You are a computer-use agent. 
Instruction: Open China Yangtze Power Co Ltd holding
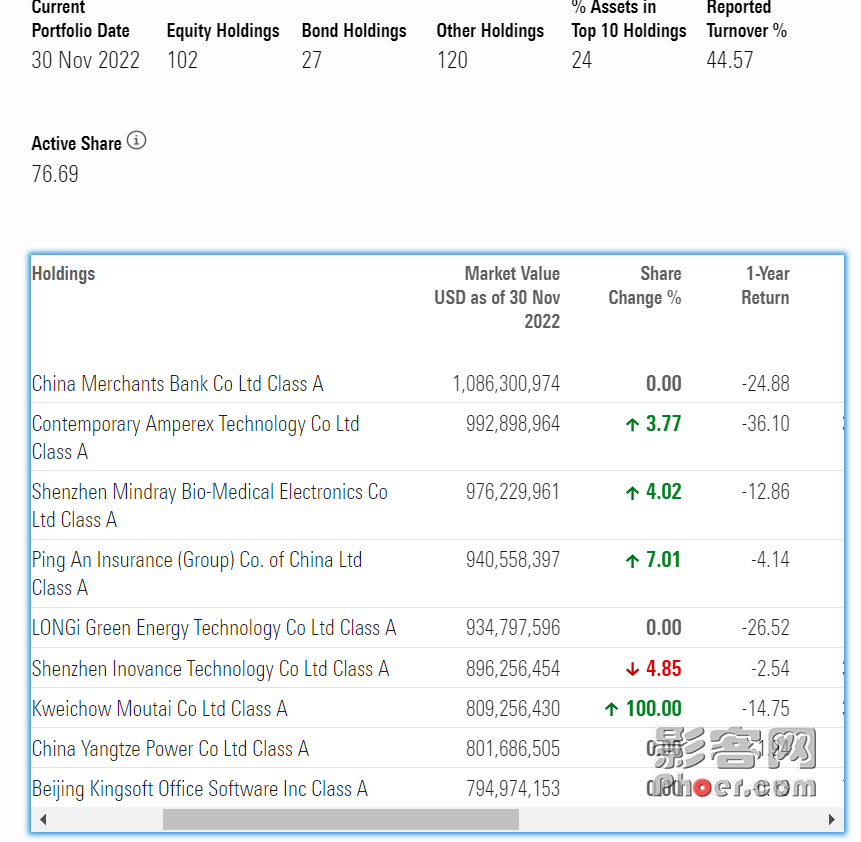[170, 749]
